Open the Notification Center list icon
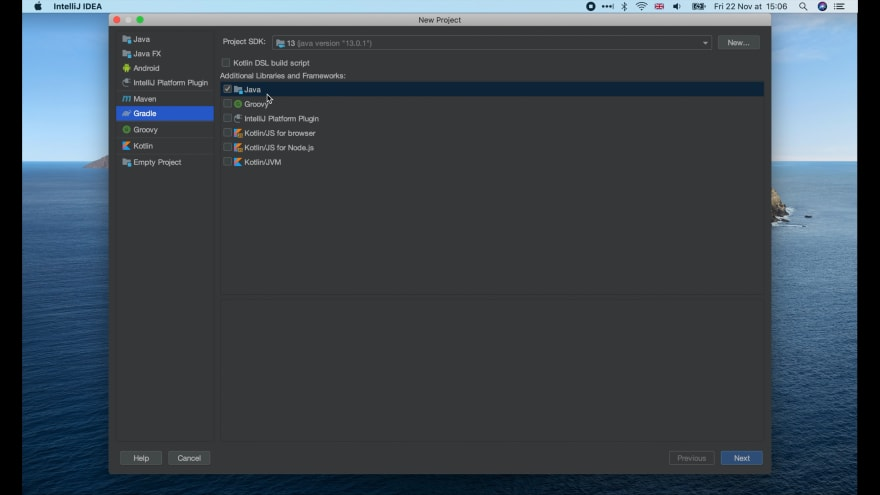 (x=840, y=6)
